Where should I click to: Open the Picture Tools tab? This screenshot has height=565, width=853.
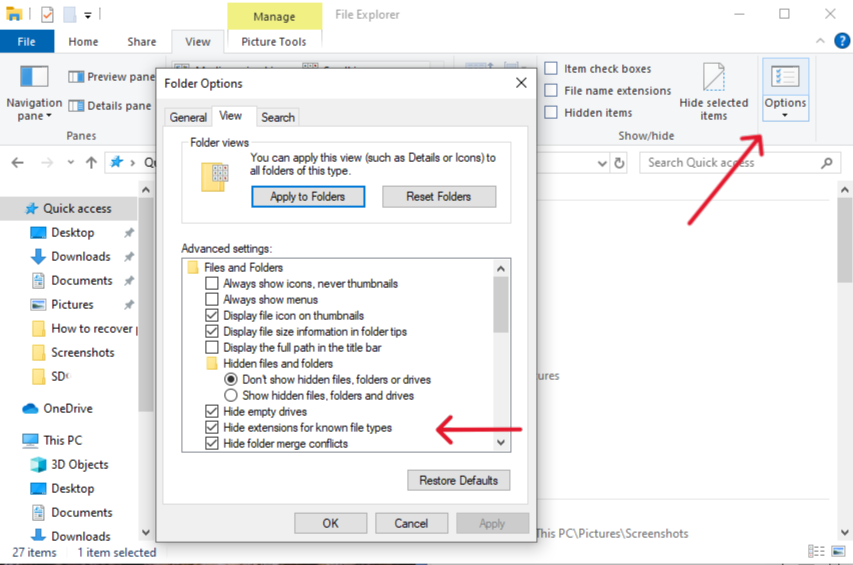(274, 41)
